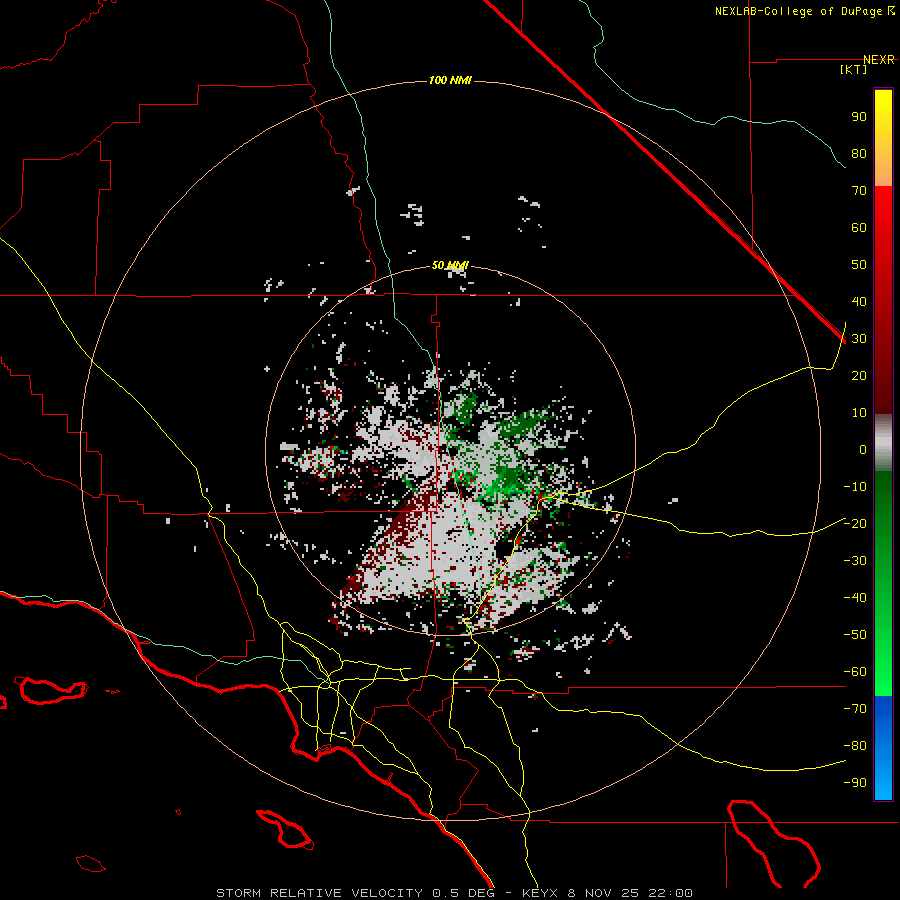Screen dimensions: 900x900
Task: Click the Storm Relative Velocity footer caption
Action: (454, 893)
